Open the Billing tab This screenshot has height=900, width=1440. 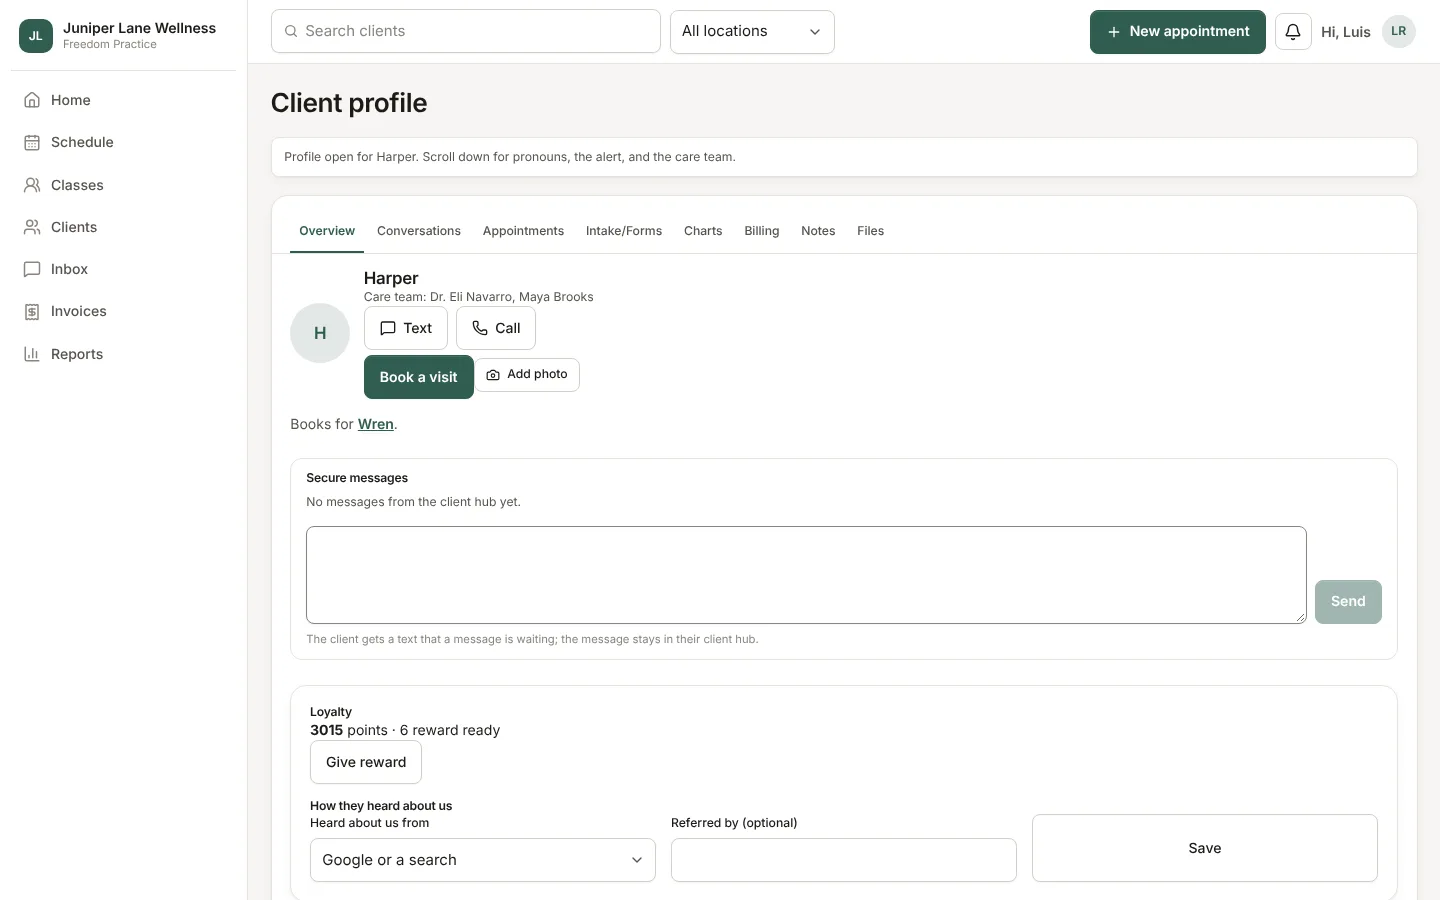point(762,231)
